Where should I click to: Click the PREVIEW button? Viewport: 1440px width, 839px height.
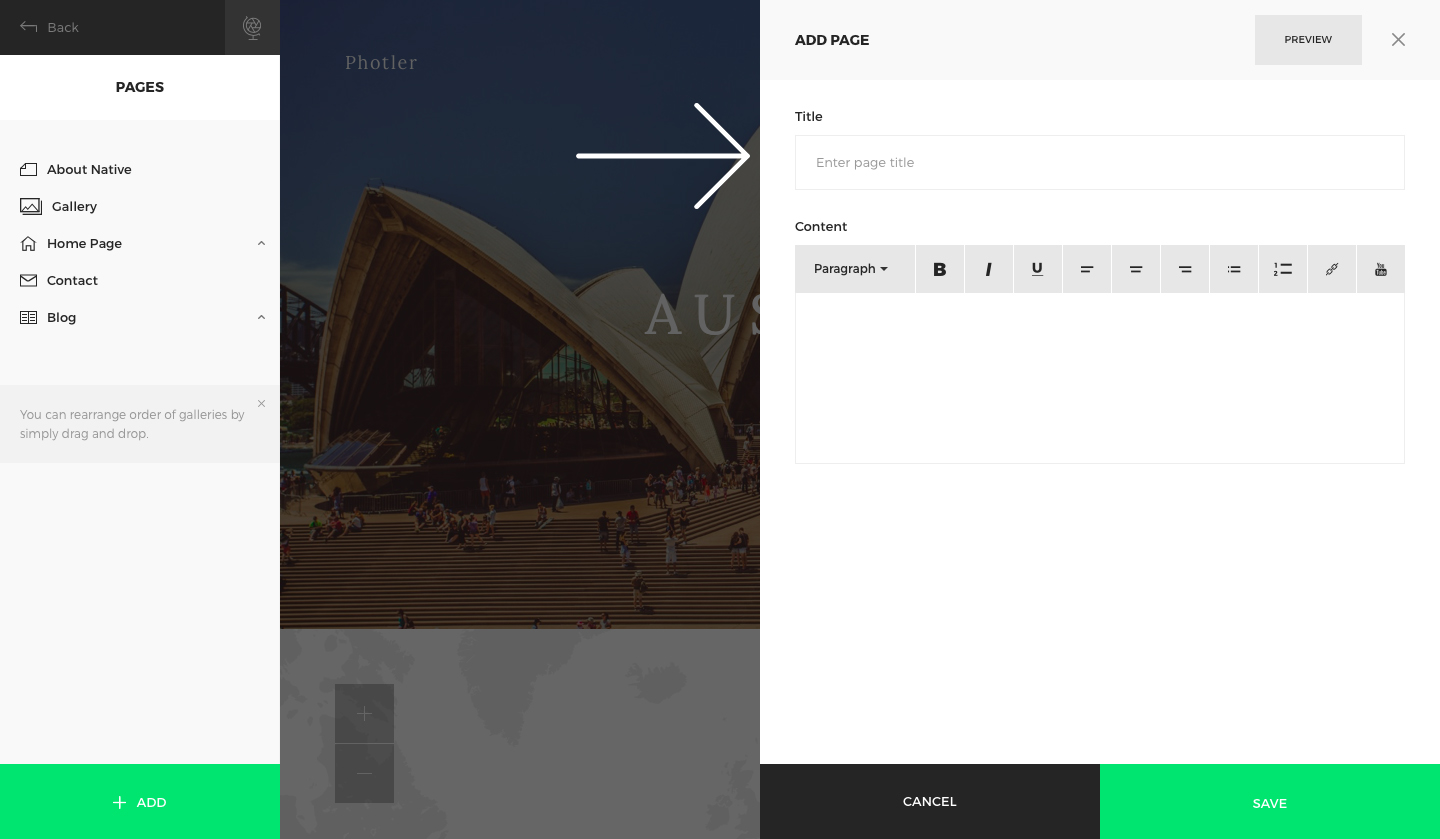(1308, 40)
